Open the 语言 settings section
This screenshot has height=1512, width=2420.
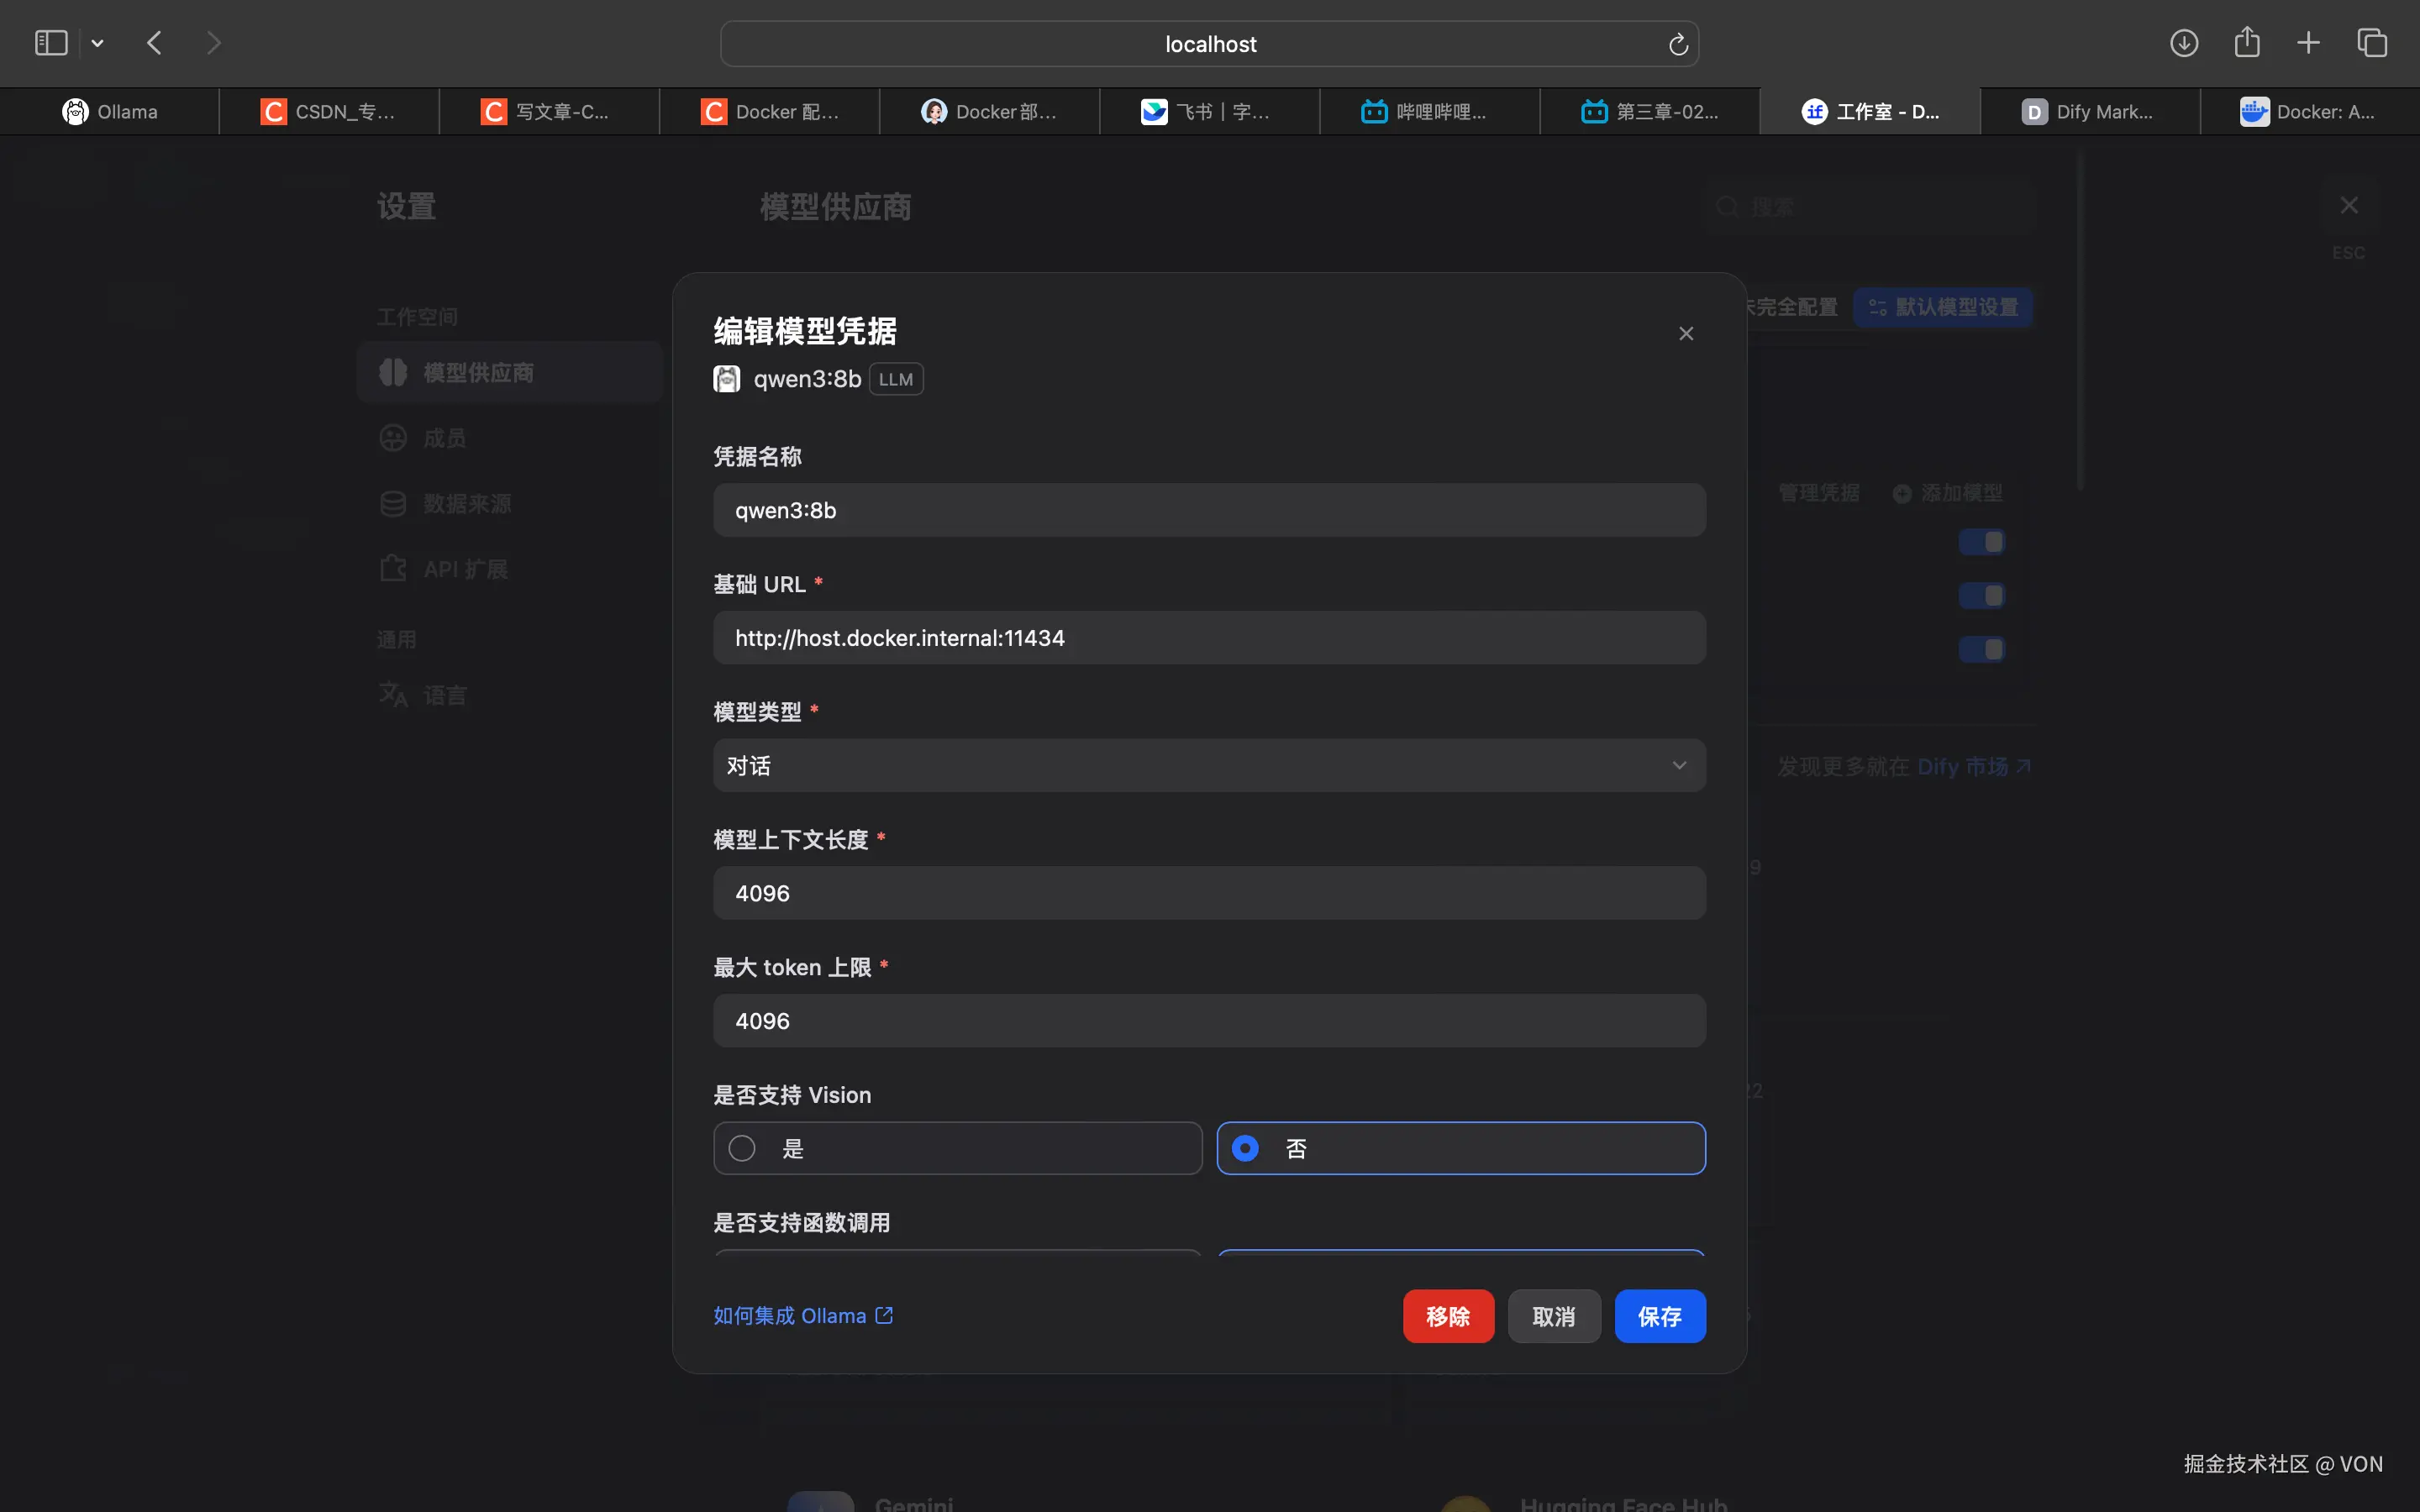point(443,694)
